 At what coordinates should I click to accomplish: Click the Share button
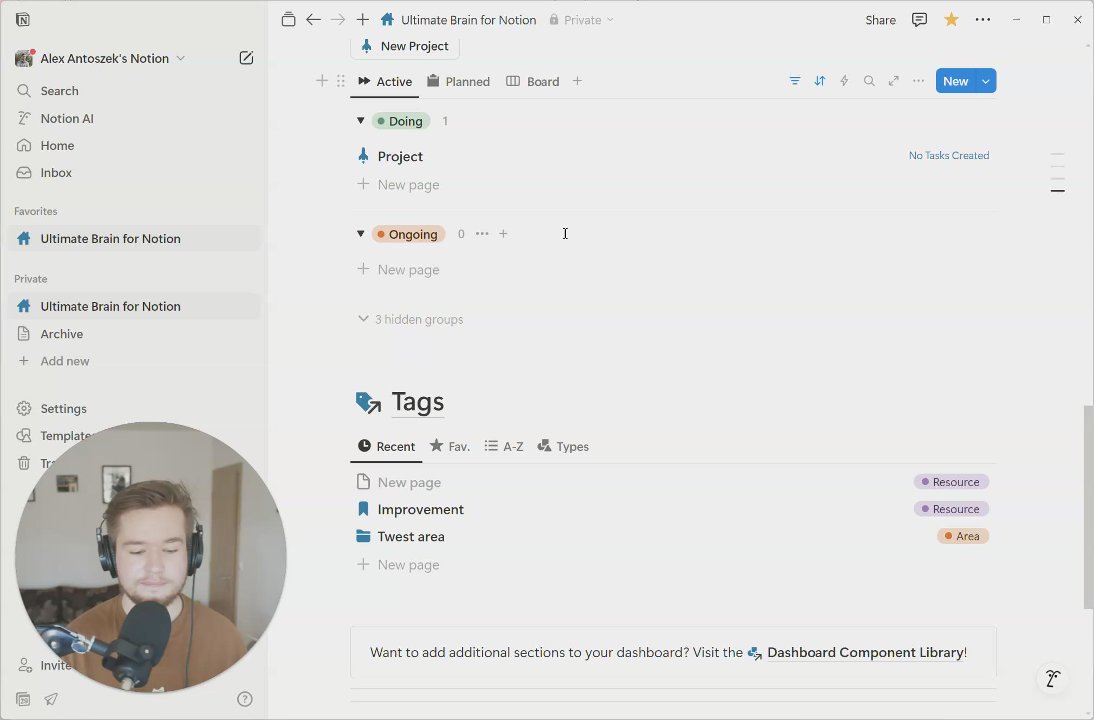pos(881,20)
